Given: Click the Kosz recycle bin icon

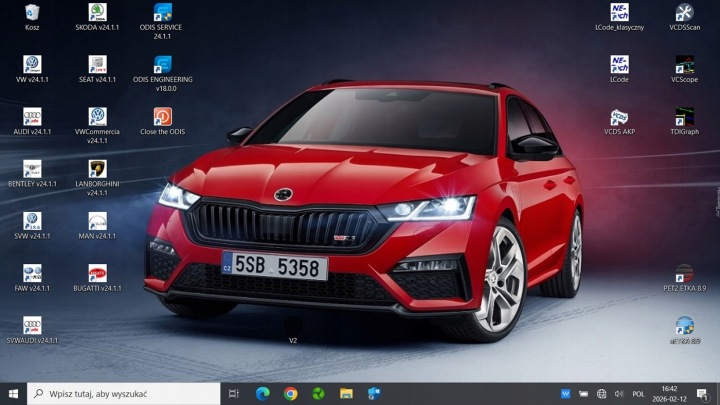Looking at the screenshot, I should [x=32, y=17].
